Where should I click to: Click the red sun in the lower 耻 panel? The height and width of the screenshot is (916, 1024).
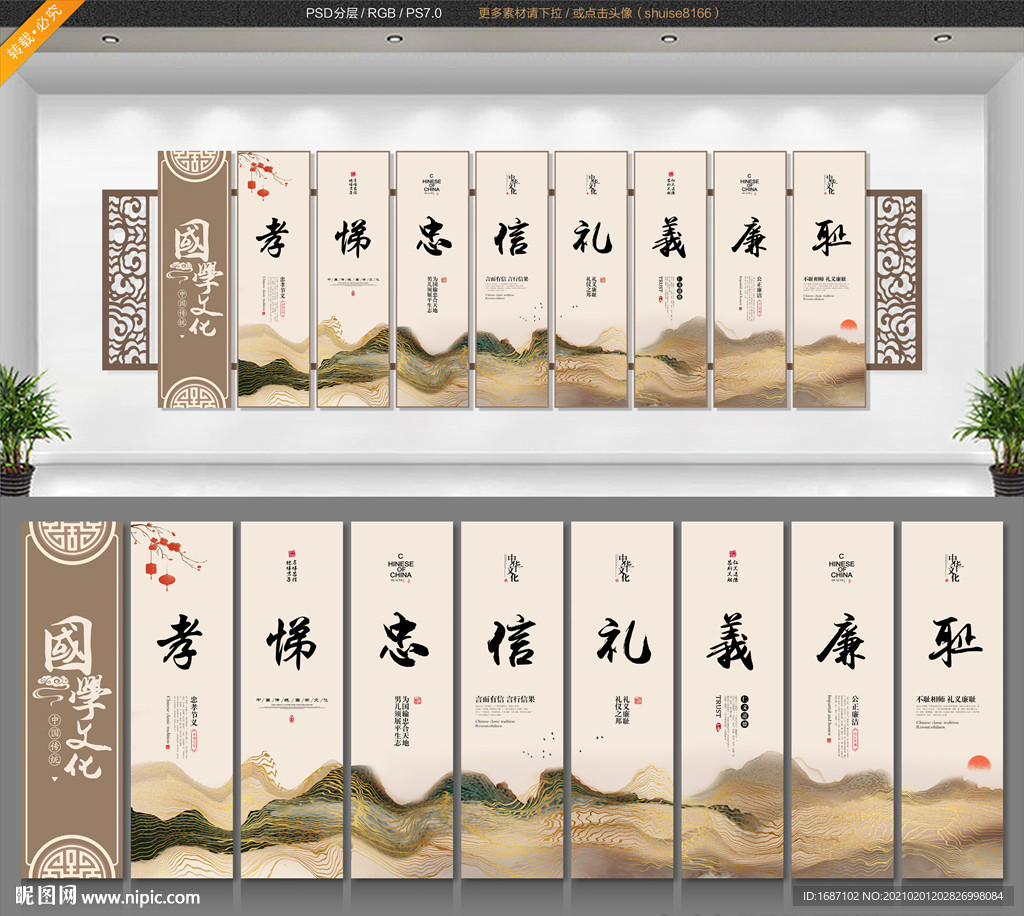coord(978,764)
